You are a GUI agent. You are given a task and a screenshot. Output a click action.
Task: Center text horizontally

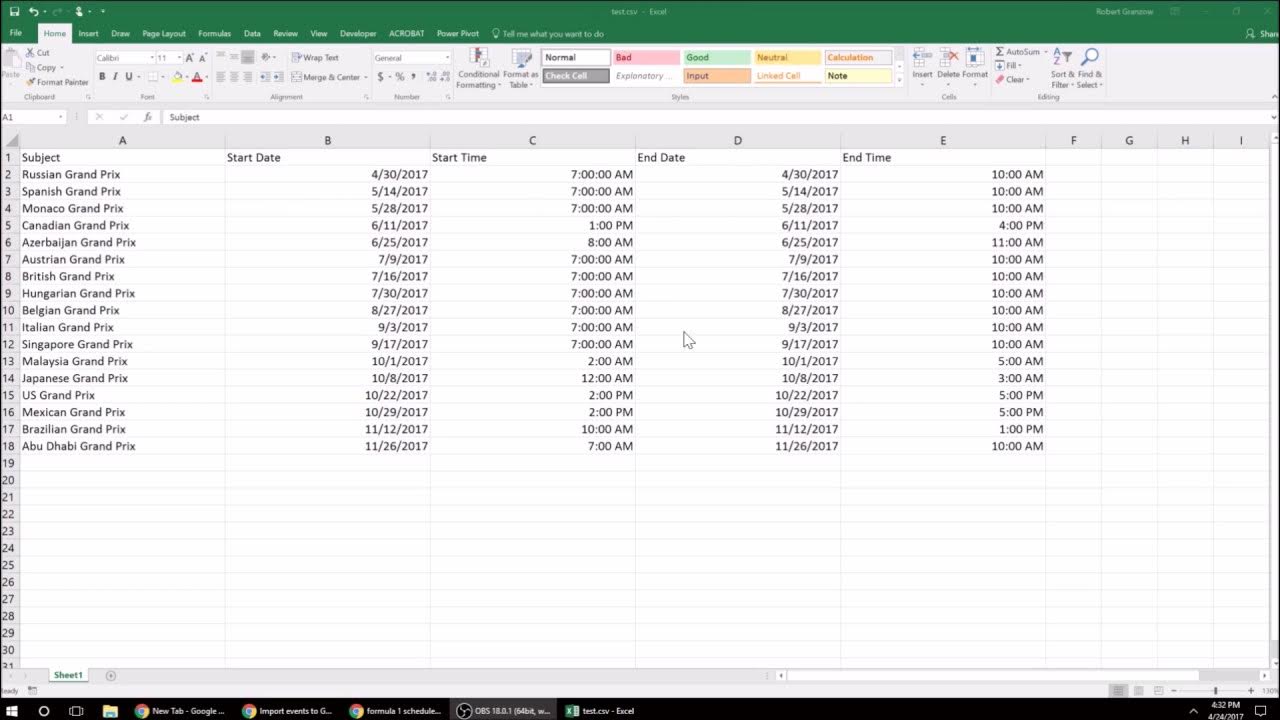[234, 77]
